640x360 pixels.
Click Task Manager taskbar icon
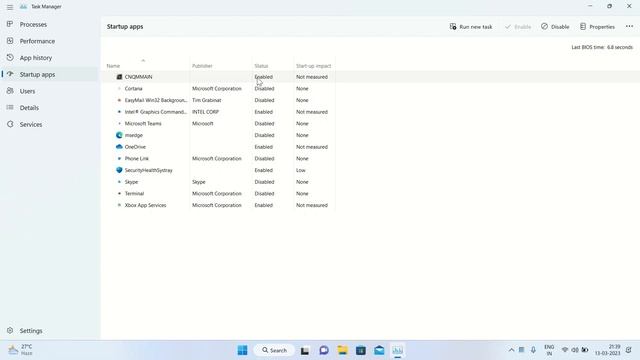pyautogui.click(x=398, y=350)
